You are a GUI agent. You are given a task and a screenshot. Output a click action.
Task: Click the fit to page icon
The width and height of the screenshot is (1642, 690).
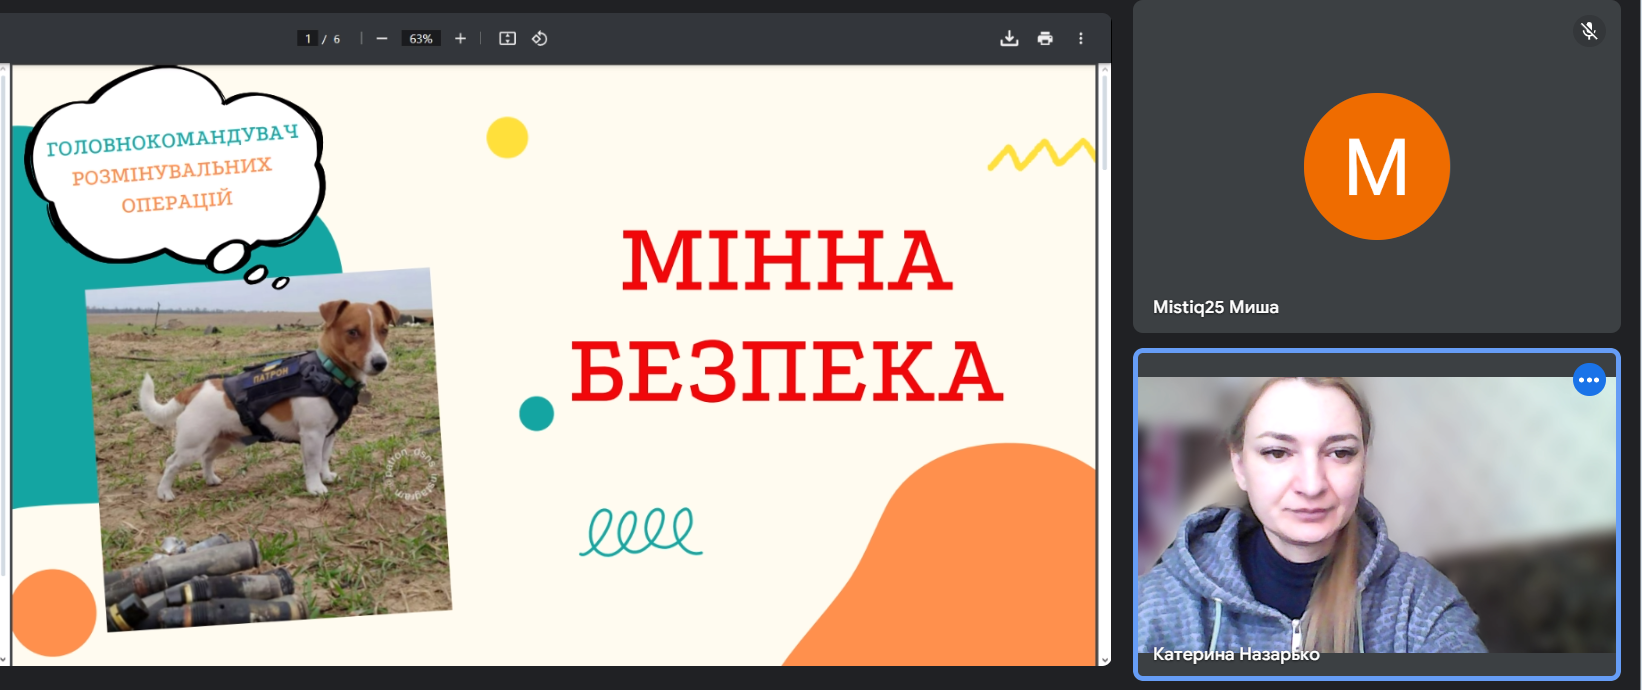(507, 38)
